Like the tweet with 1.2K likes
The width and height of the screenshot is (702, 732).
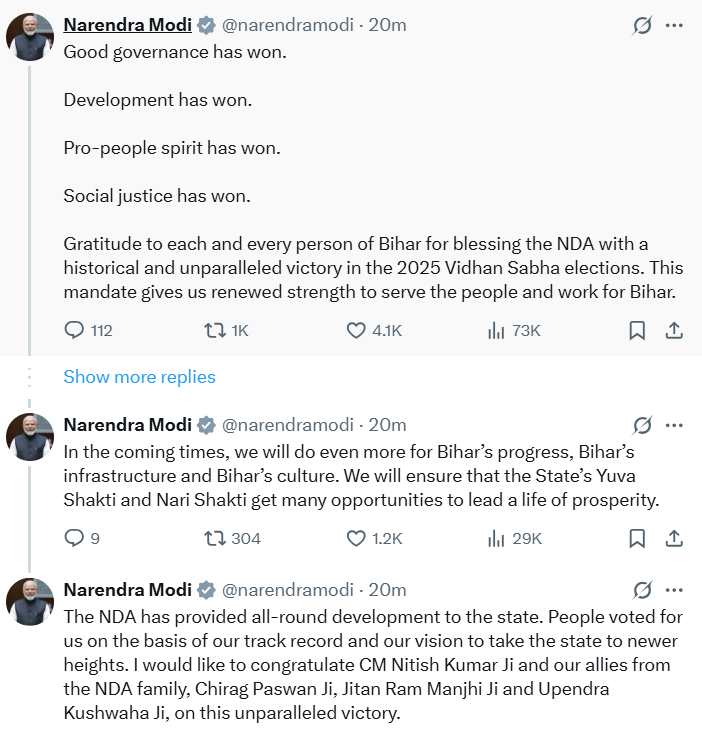pyautogui.click(x=357, y=538)
